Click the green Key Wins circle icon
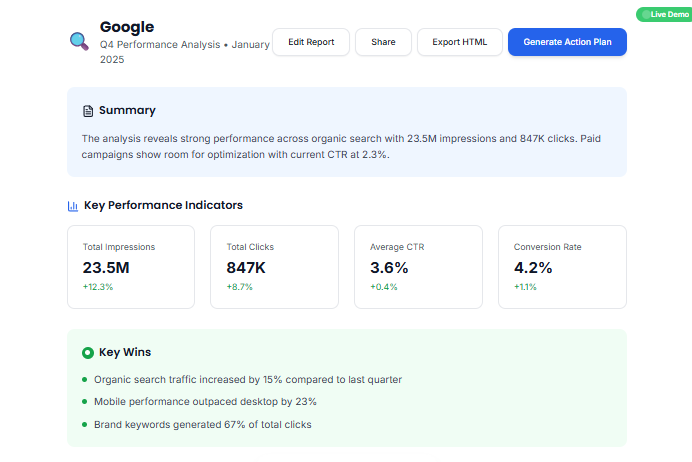Screen dimensions: 692x462 click(x=88, y=352)
